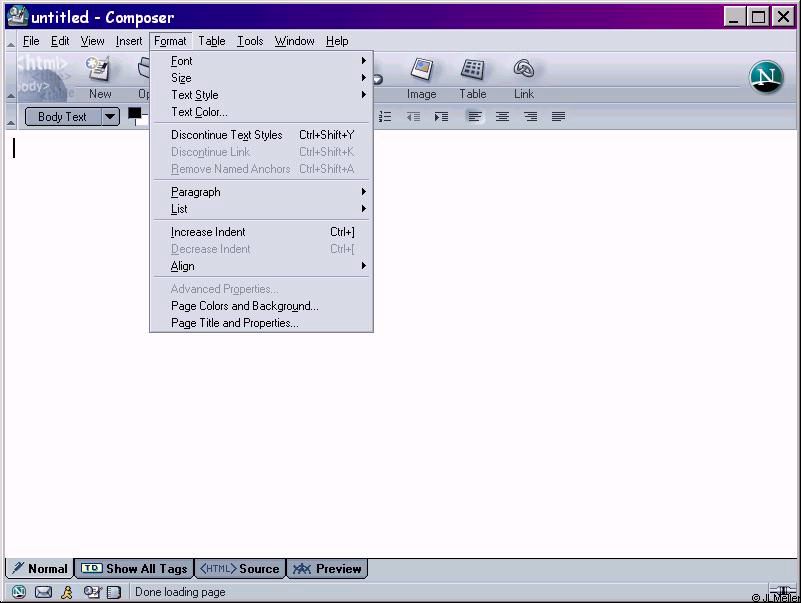Viewport: 801px width, 603px height.
Task: Click the Composer icon in status bar
Action: 92,592
